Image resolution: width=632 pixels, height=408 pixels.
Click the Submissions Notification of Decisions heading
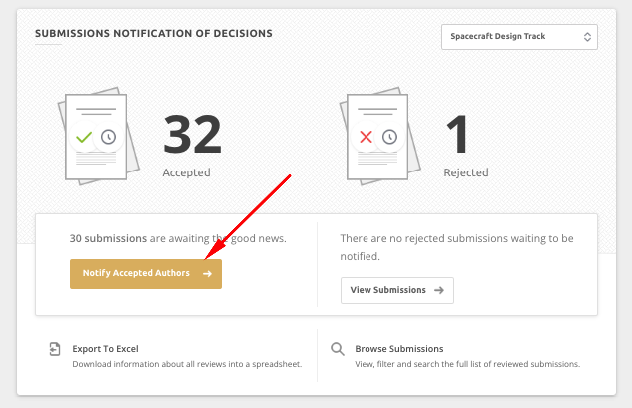point(154,33)
